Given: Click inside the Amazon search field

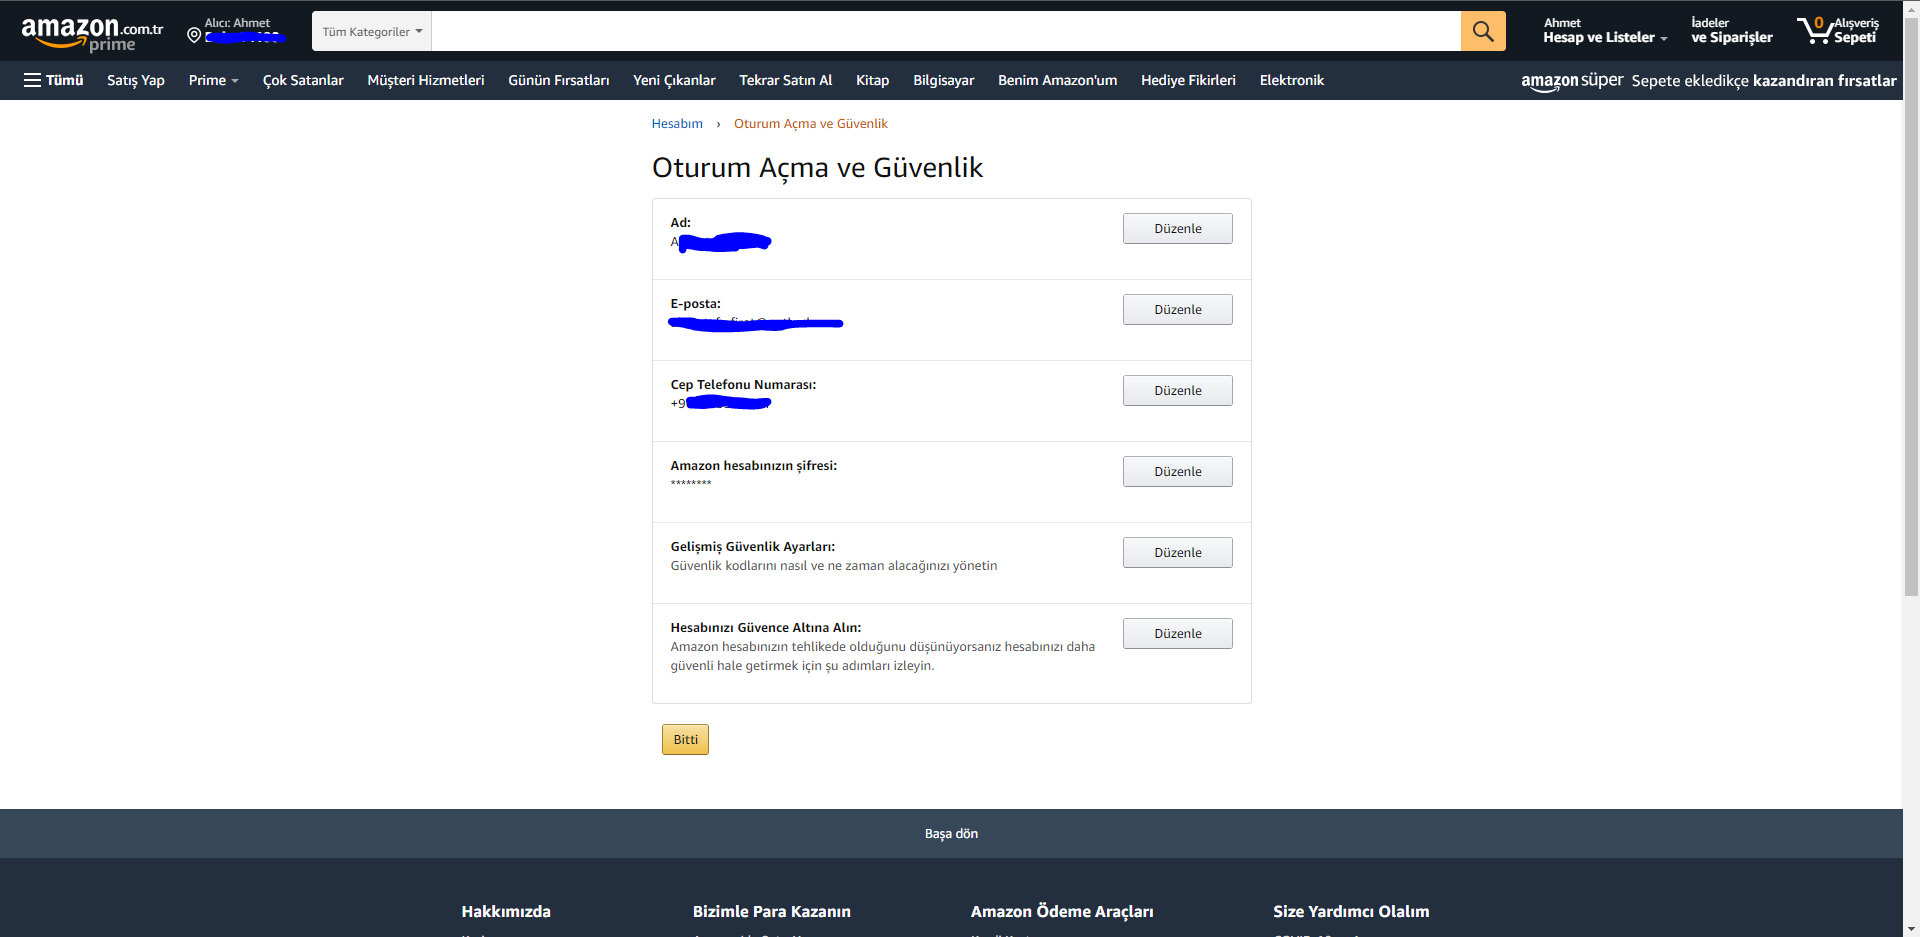Looking at the screenshot, I should tap(946, 31).
